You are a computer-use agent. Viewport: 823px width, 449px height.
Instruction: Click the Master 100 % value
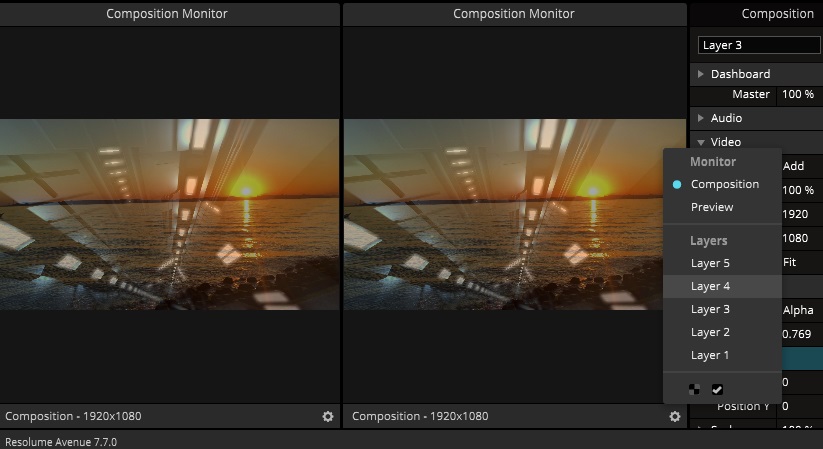(799, 95)
